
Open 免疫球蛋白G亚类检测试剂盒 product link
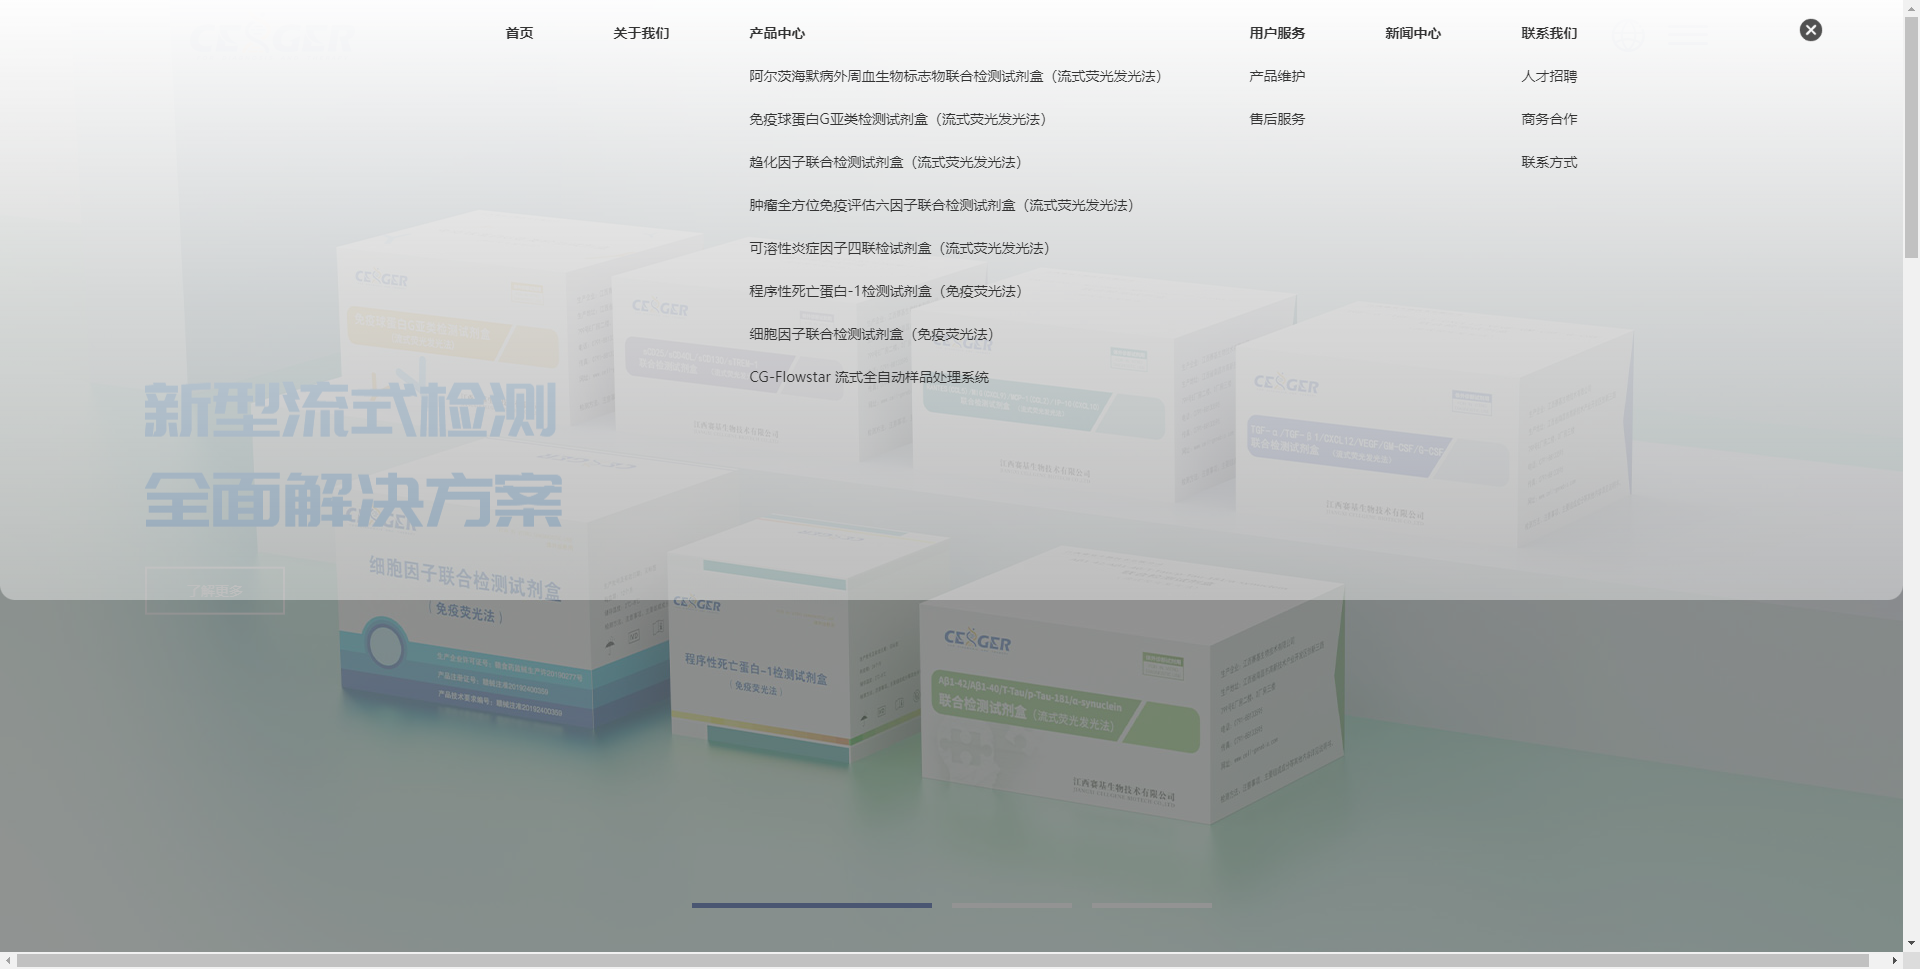coord(898,119)
